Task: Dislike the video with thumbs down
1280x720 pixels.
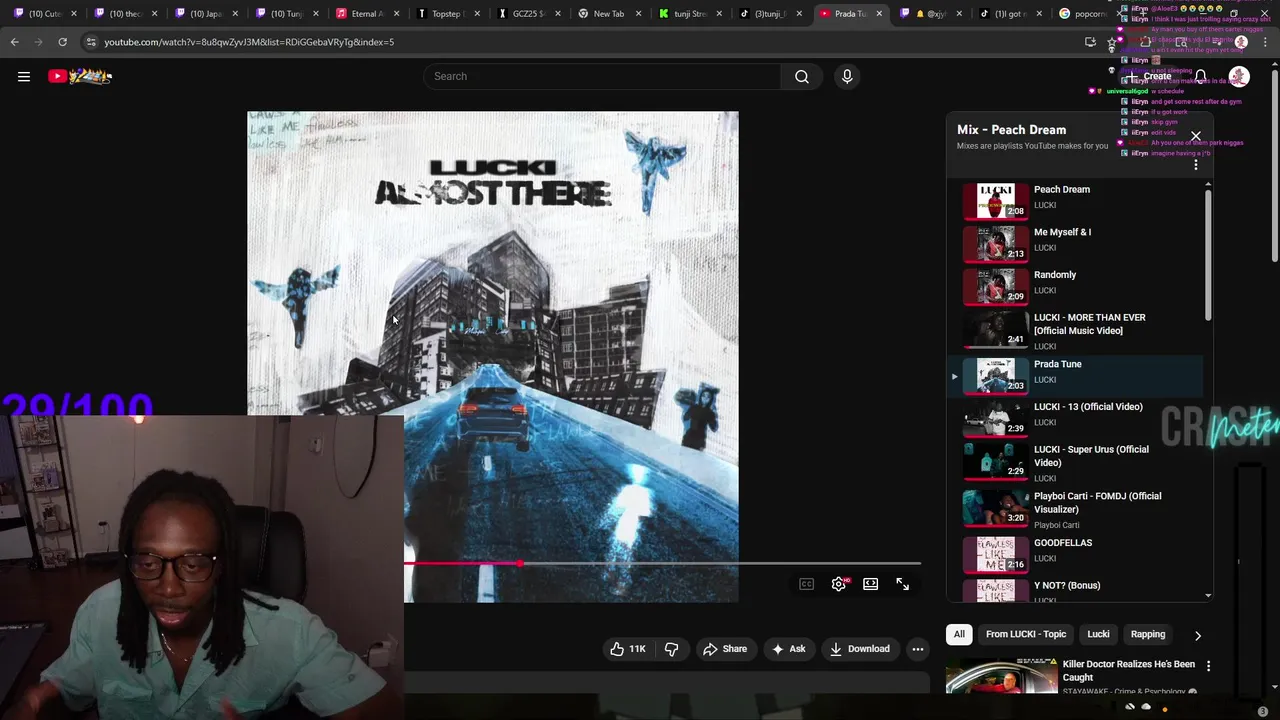Action: click(x=671, y=649)
